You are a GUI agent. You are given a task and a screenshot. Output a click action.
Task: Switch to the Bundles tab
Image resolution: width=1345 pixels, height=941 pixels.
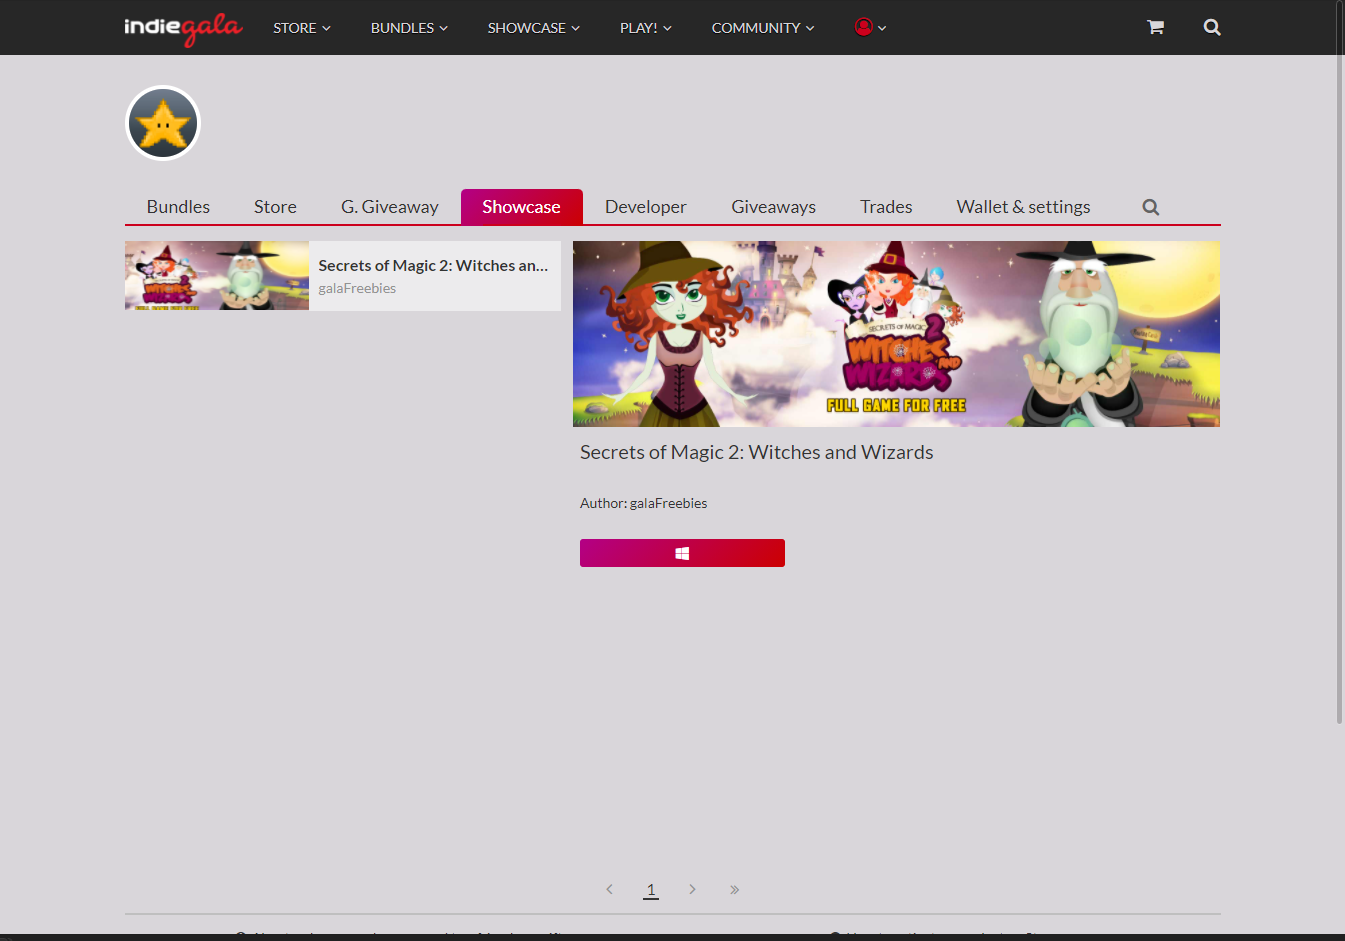pyautogui.click(x=178, y=207)
